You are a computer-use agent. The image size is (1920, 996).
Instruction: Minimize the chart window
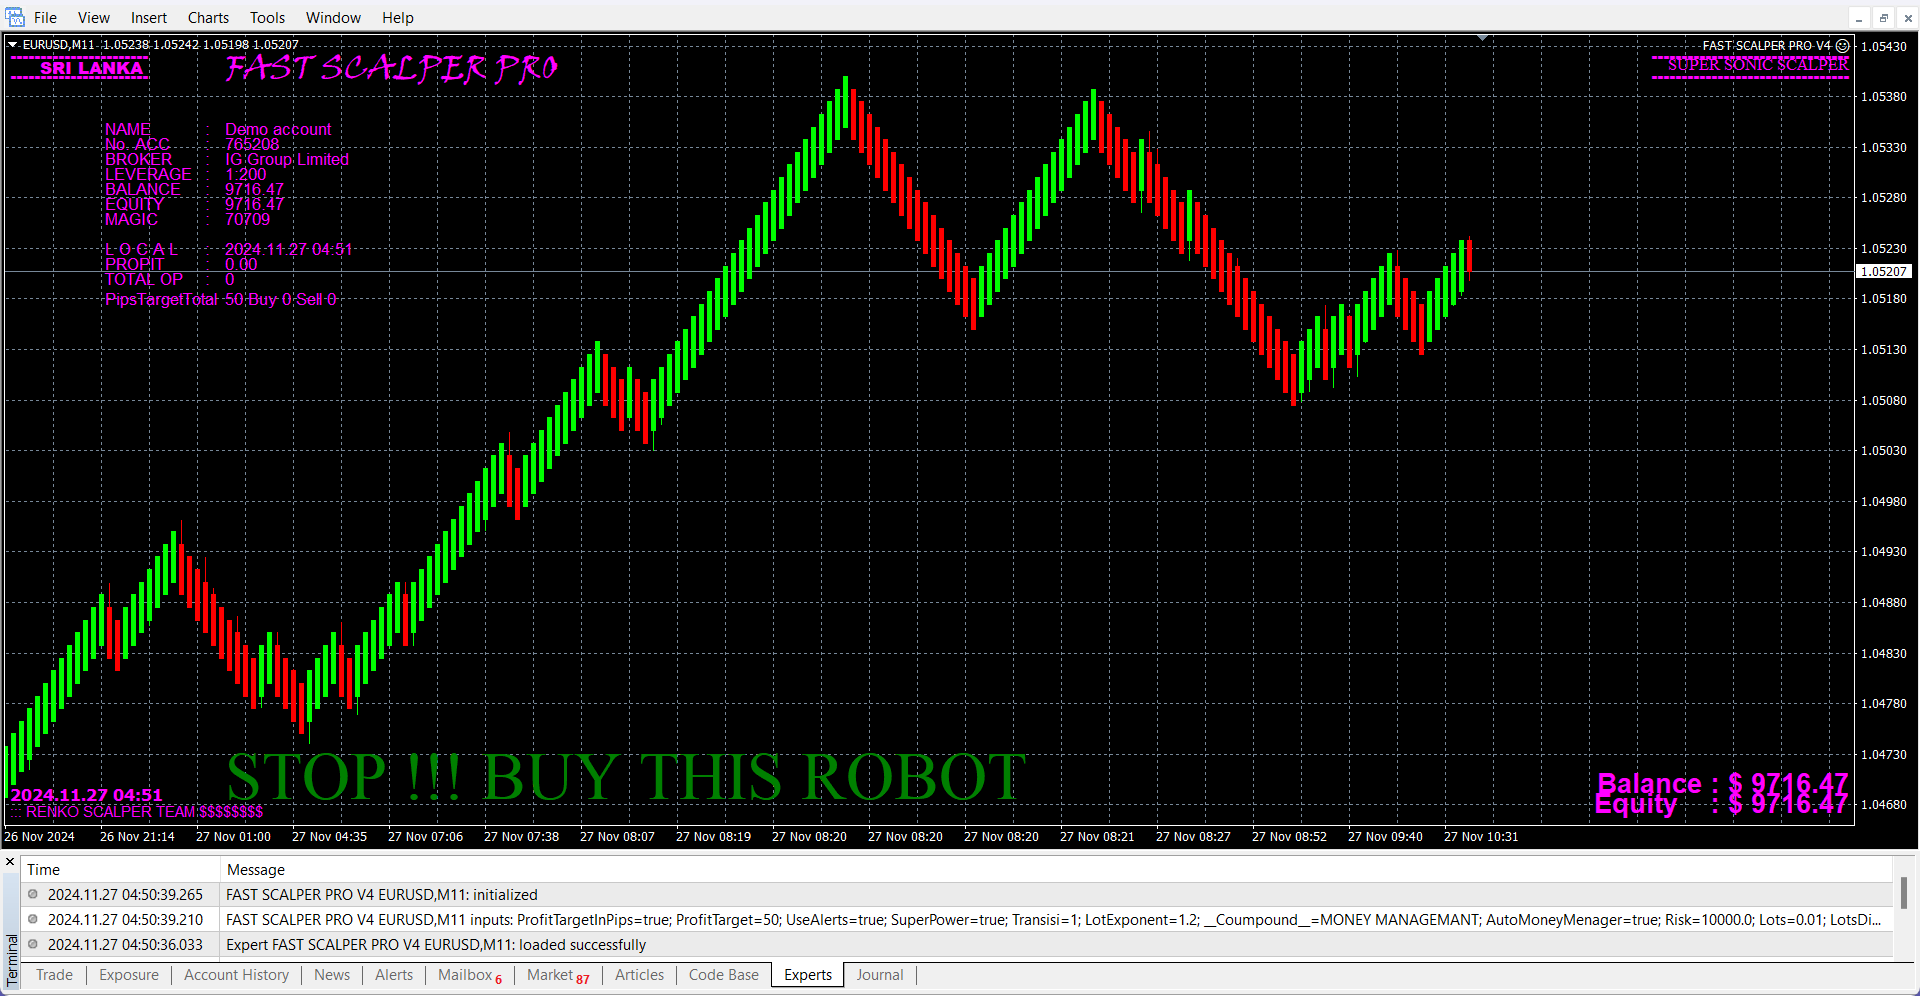click(1859, 18)
